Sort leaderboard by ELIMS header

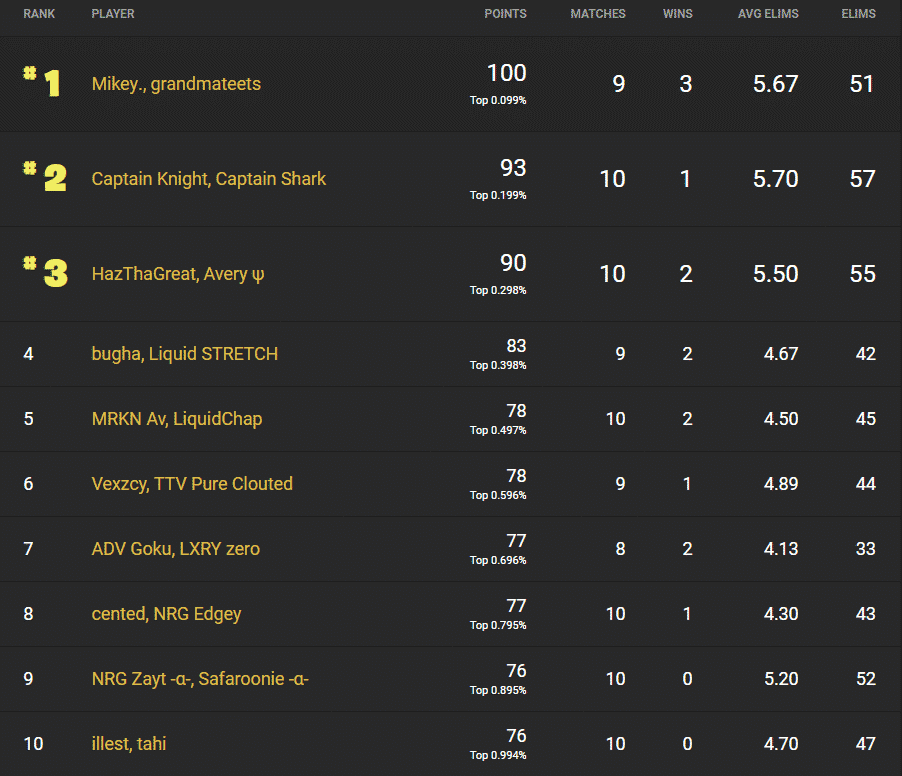tap(858, 14)
